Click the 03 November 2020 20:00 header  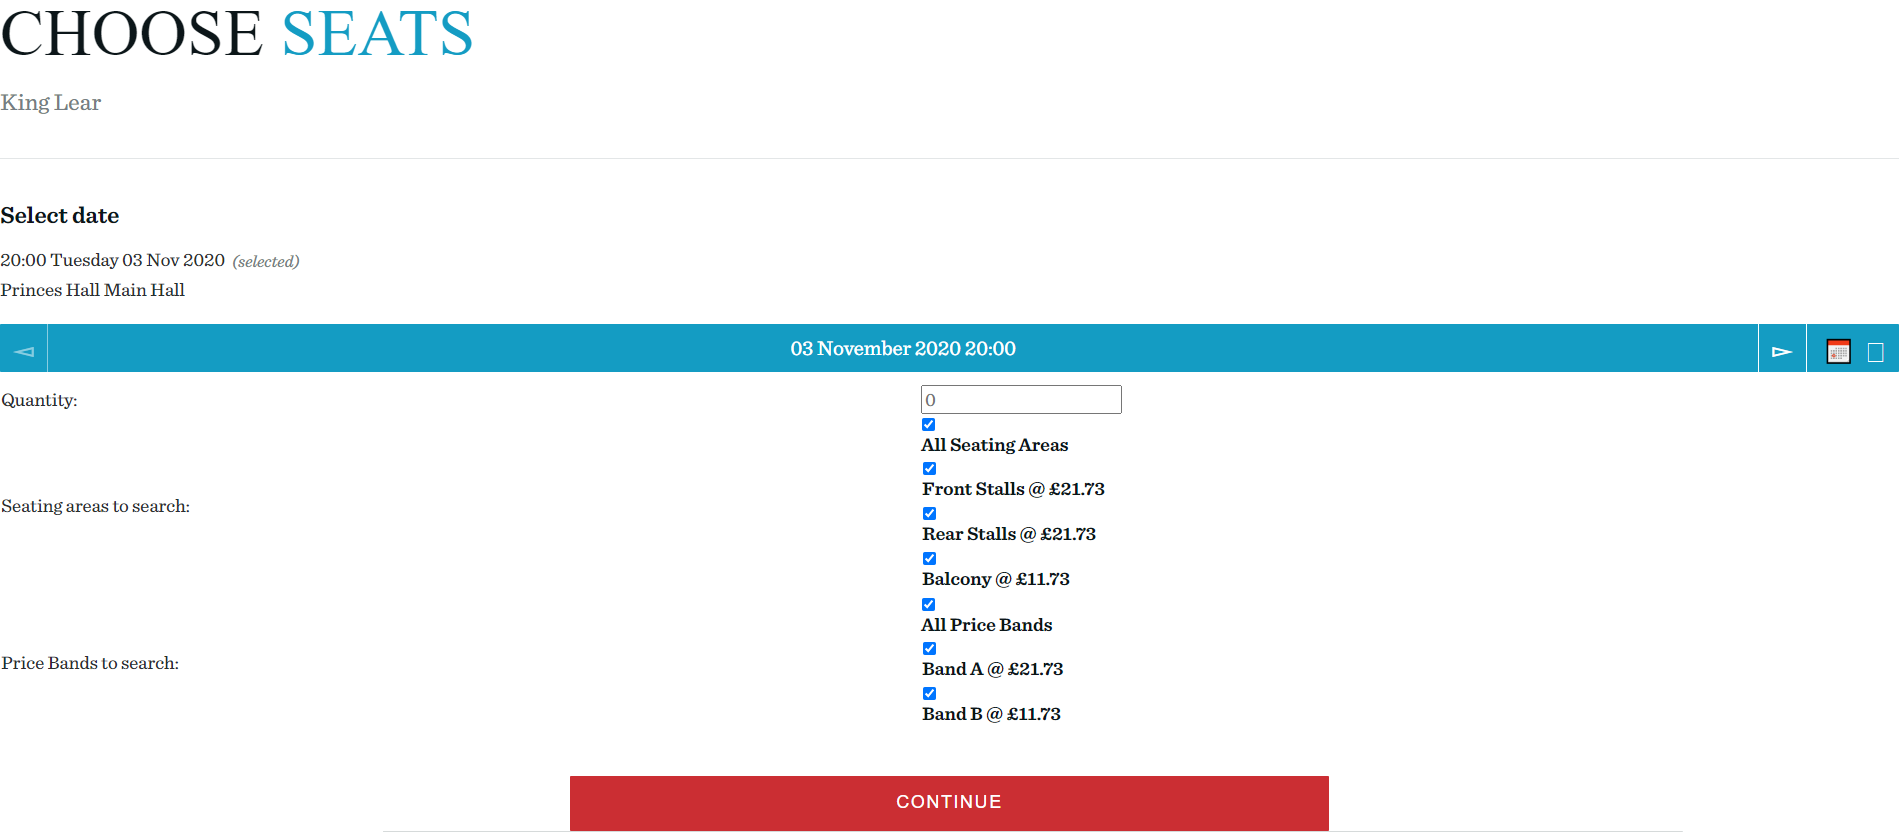coord(903,349)
